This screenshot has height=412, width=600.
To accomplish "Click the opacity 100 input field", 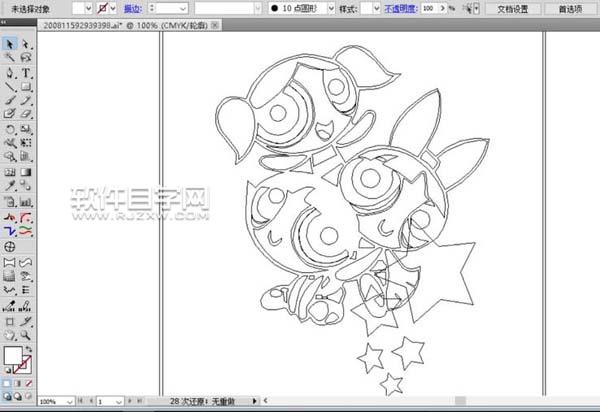I will [x=429, y=8].
